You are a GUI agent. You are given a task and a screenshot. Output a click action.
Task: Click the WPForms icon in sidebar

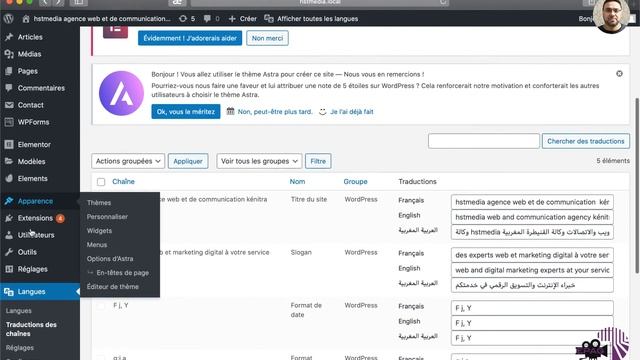(x=9, y=122)
